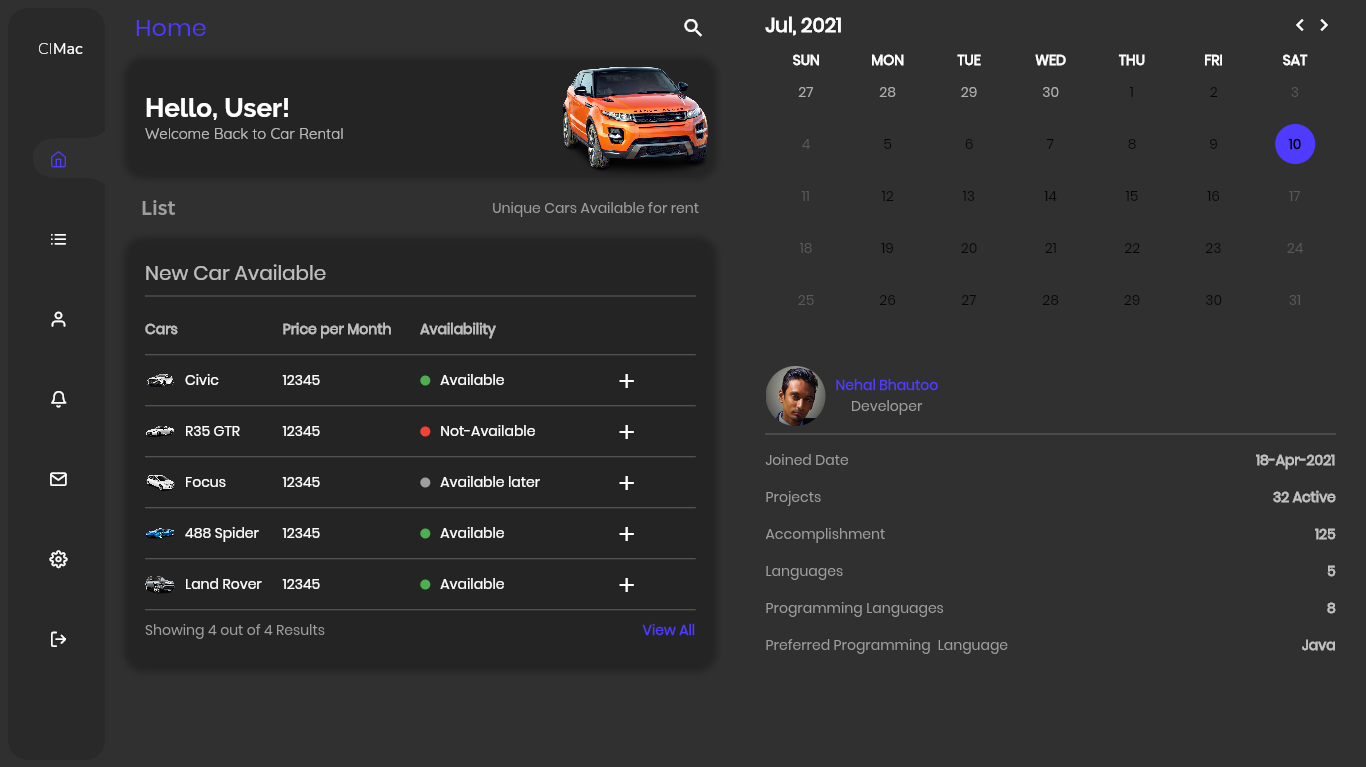Screen dimensions: 1366x767
Task: Click the SAT weekday header
Action: [1295, 60]
